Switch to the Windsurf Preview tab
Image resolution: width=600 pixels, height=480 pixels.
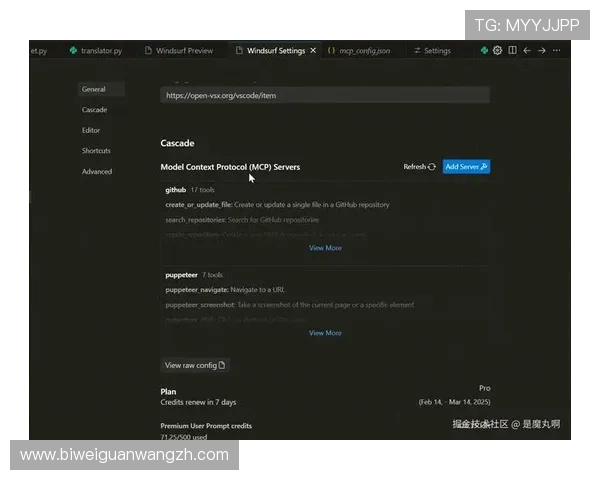(179, 51)
